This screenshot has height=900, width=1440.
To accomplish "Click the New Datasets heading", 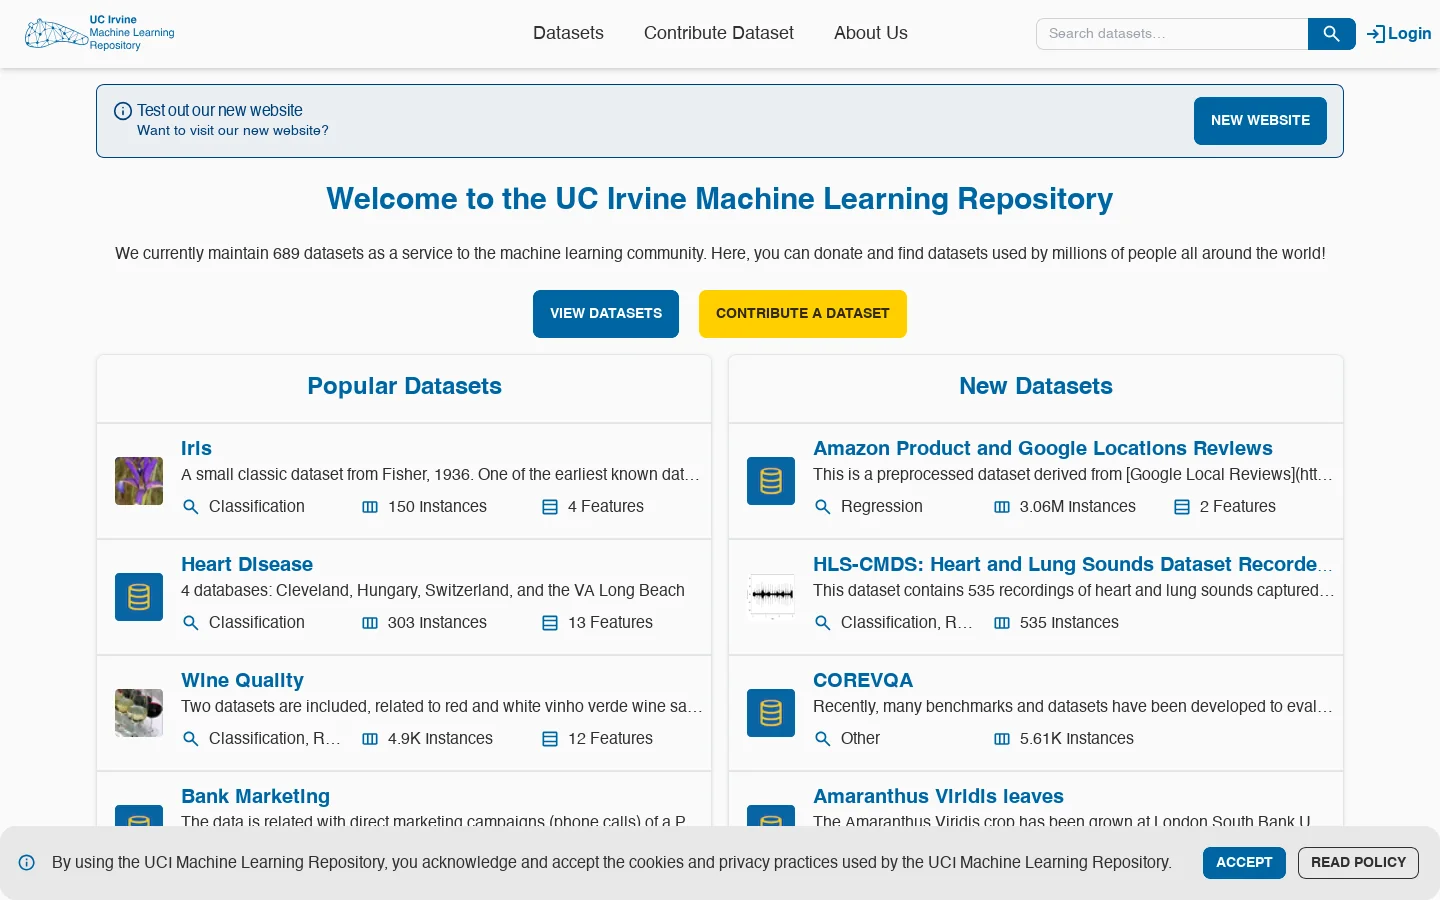I will pyautogui.click(x=1036, y=386).
